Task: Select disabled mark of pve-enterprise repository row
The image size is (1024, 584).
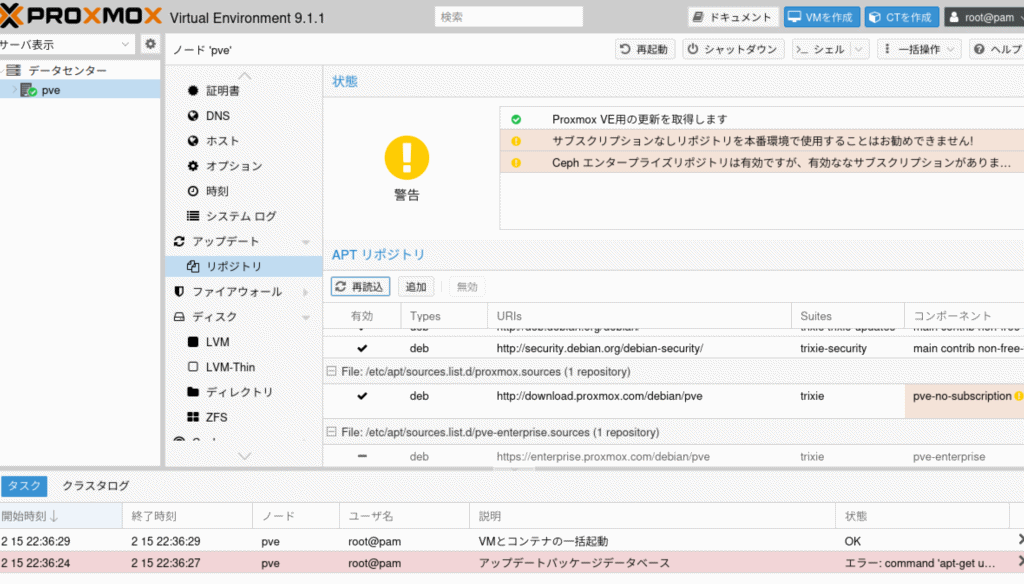Action: point(362,456)
